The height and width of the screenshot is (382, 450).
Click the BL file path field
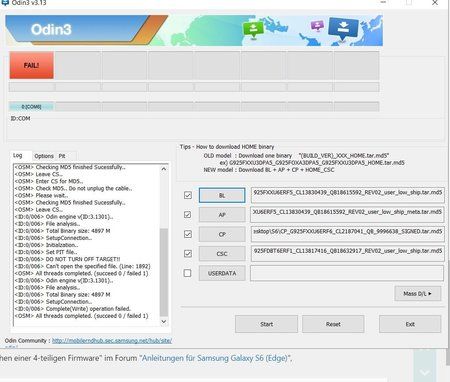pyautogui.click(x=347, y=195)
